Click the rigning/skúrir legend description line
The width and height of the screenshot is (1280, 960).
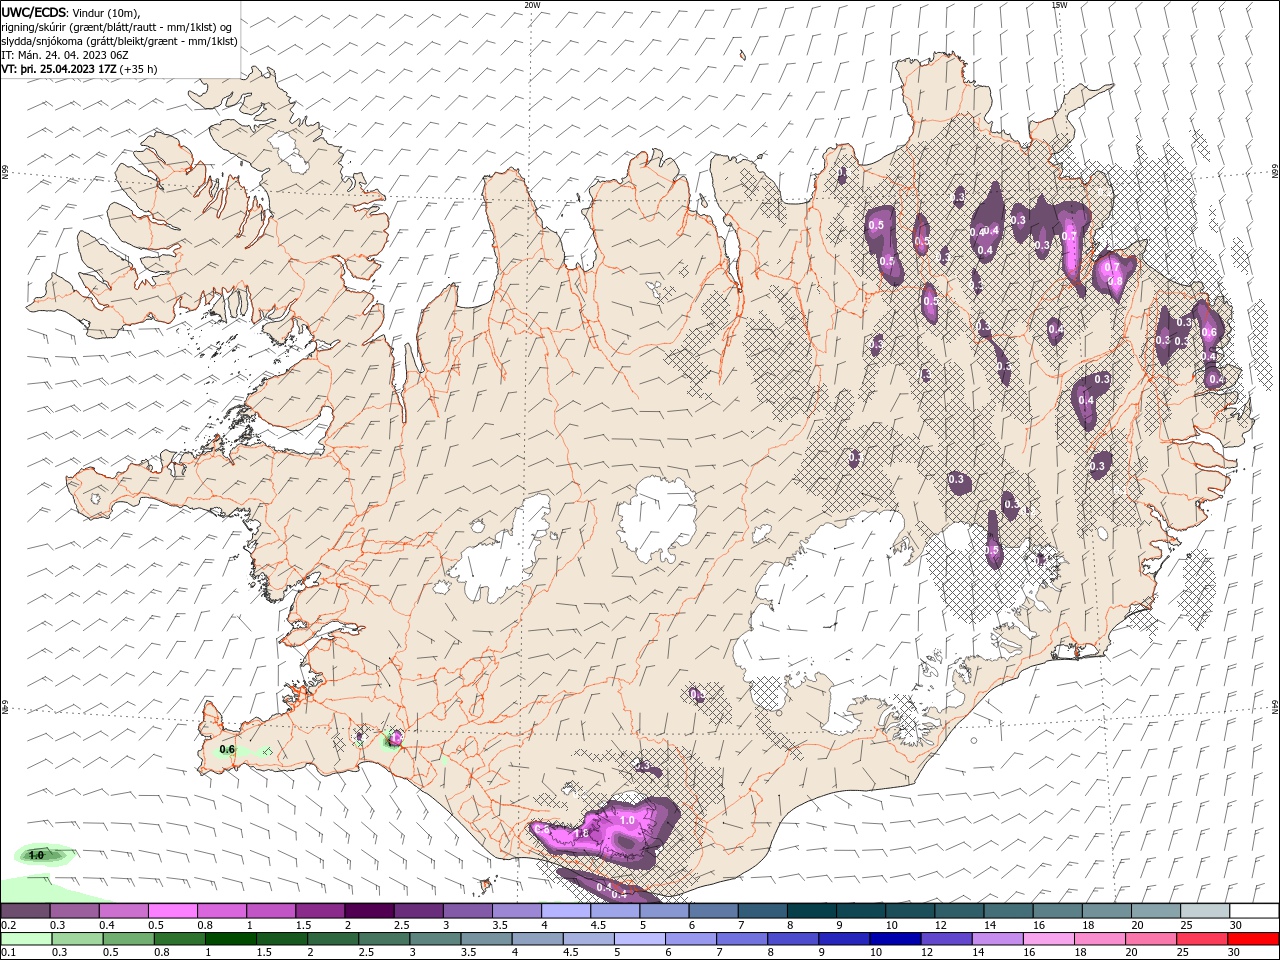(117, 27)
